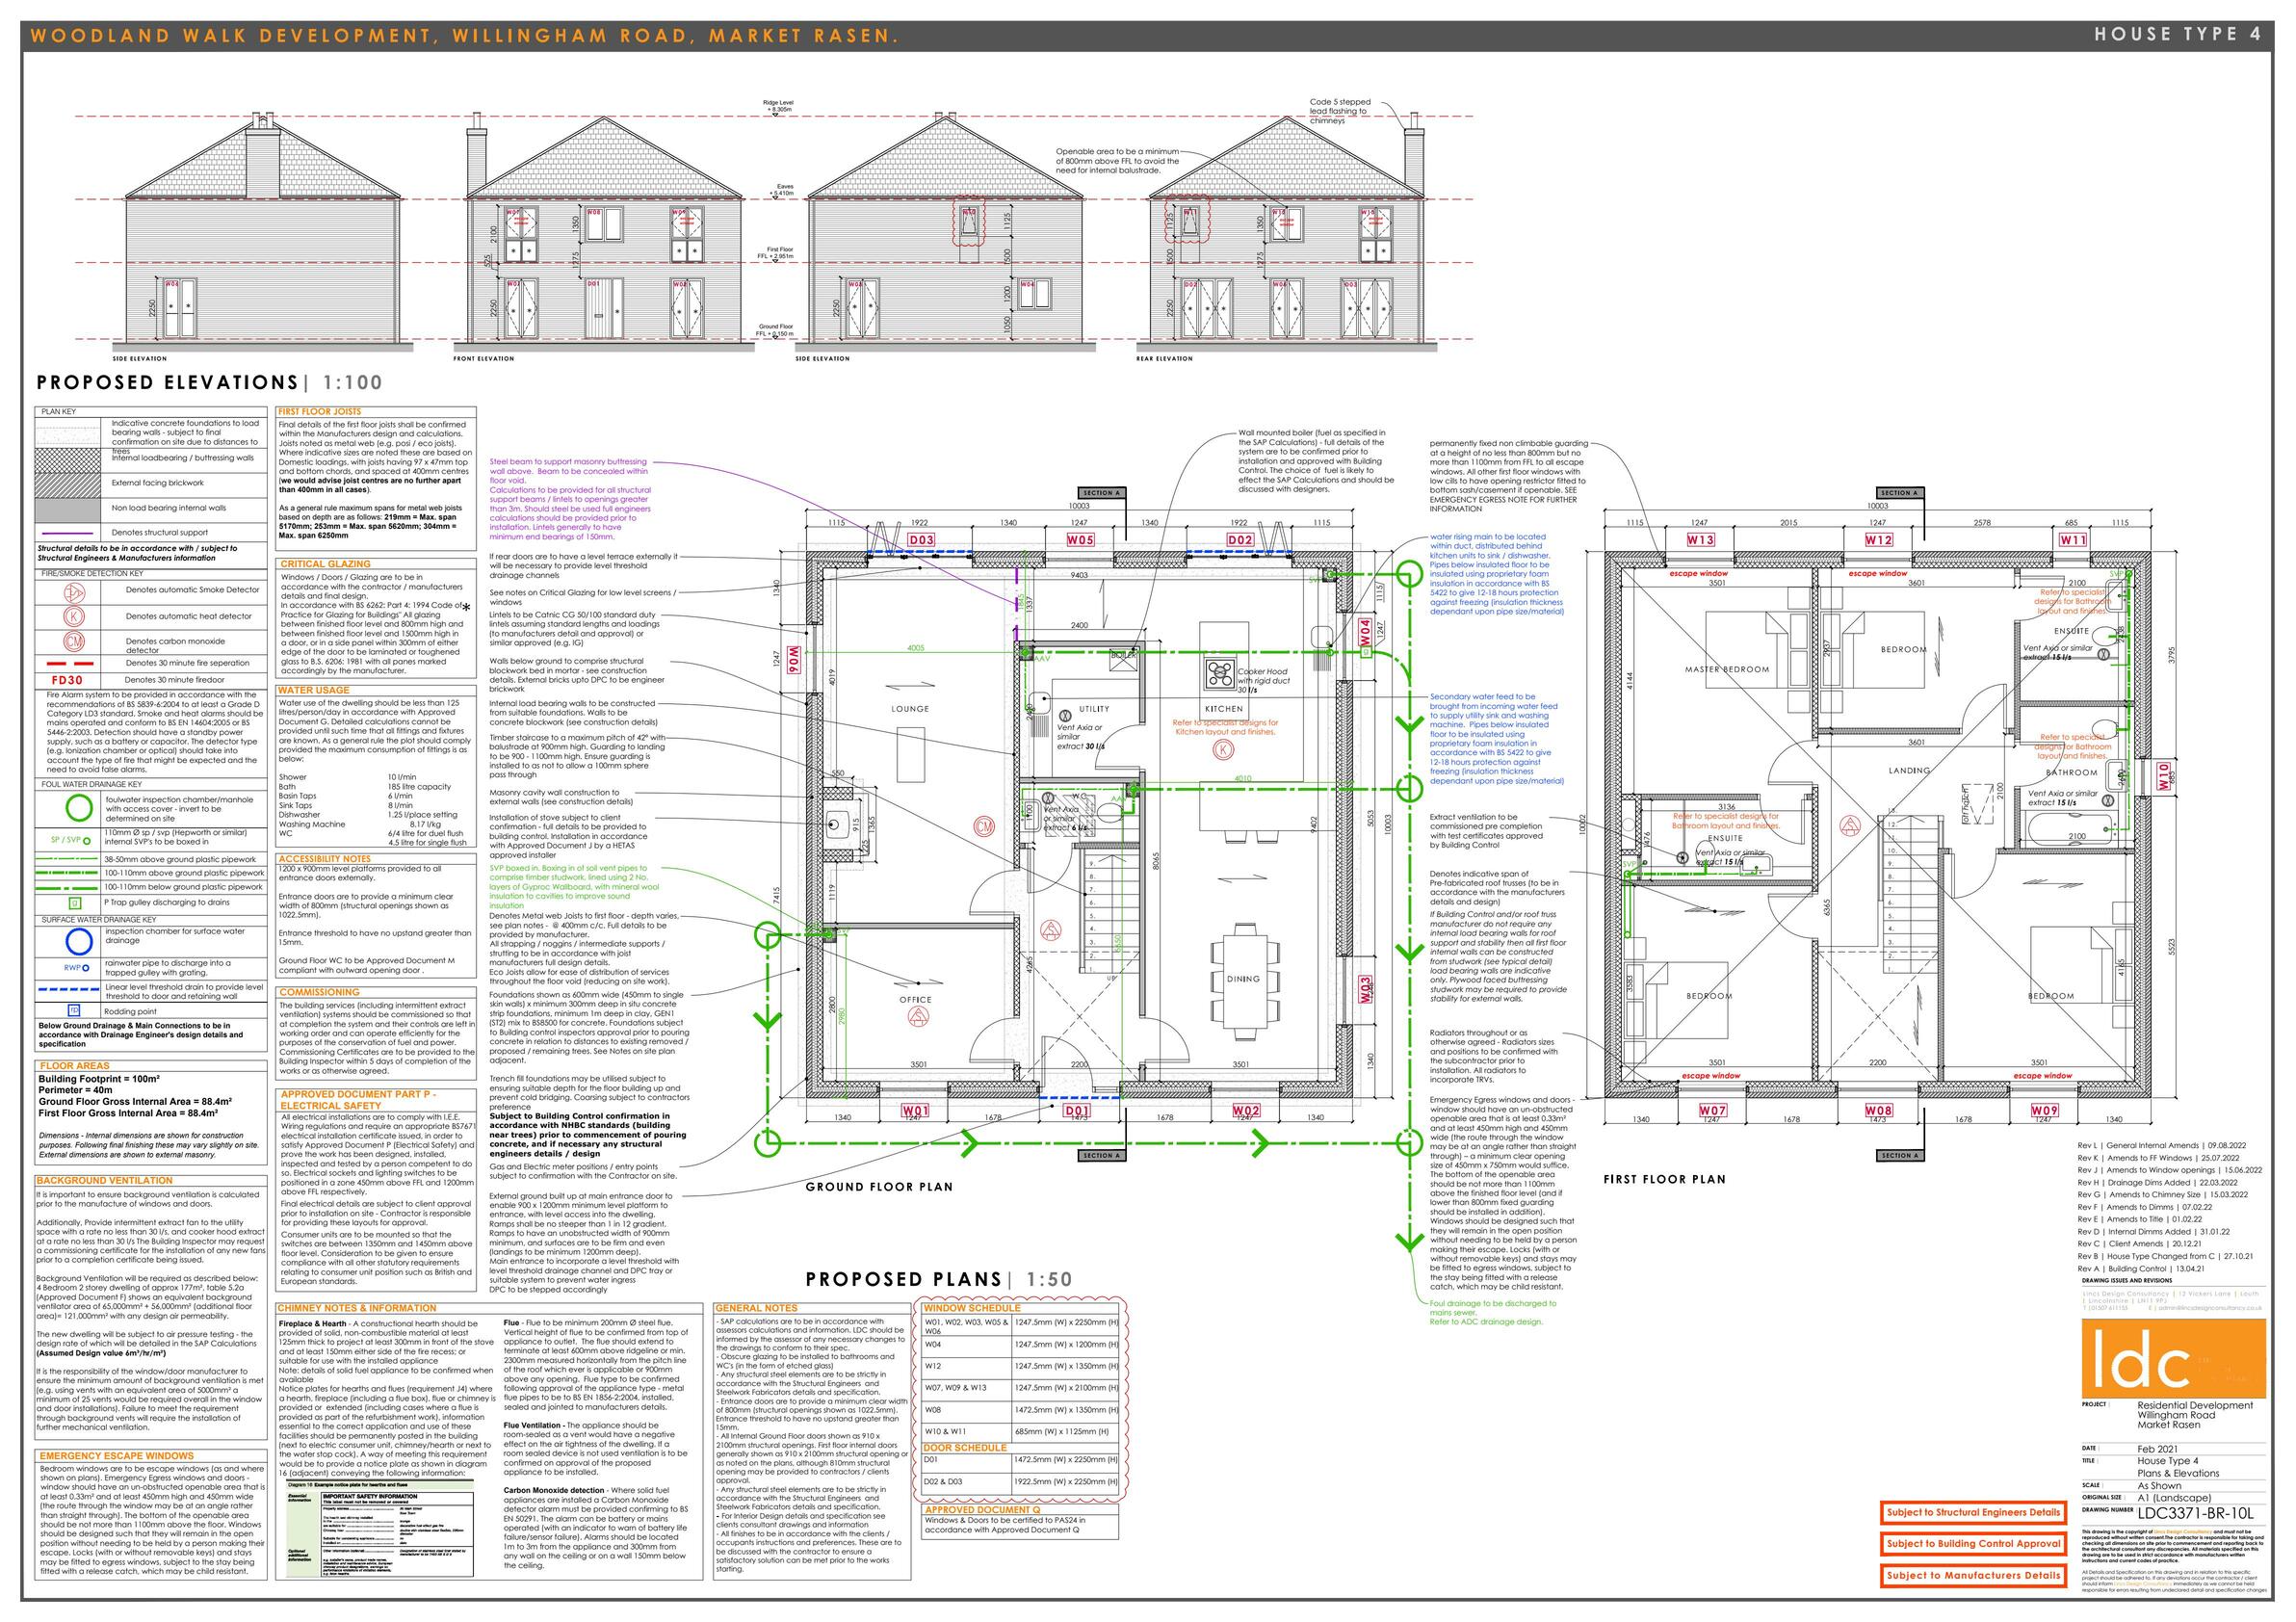The image size is (2296, 1622).
Task: Click the D03 door tag on ground floor plan
Action: point(921,540)
